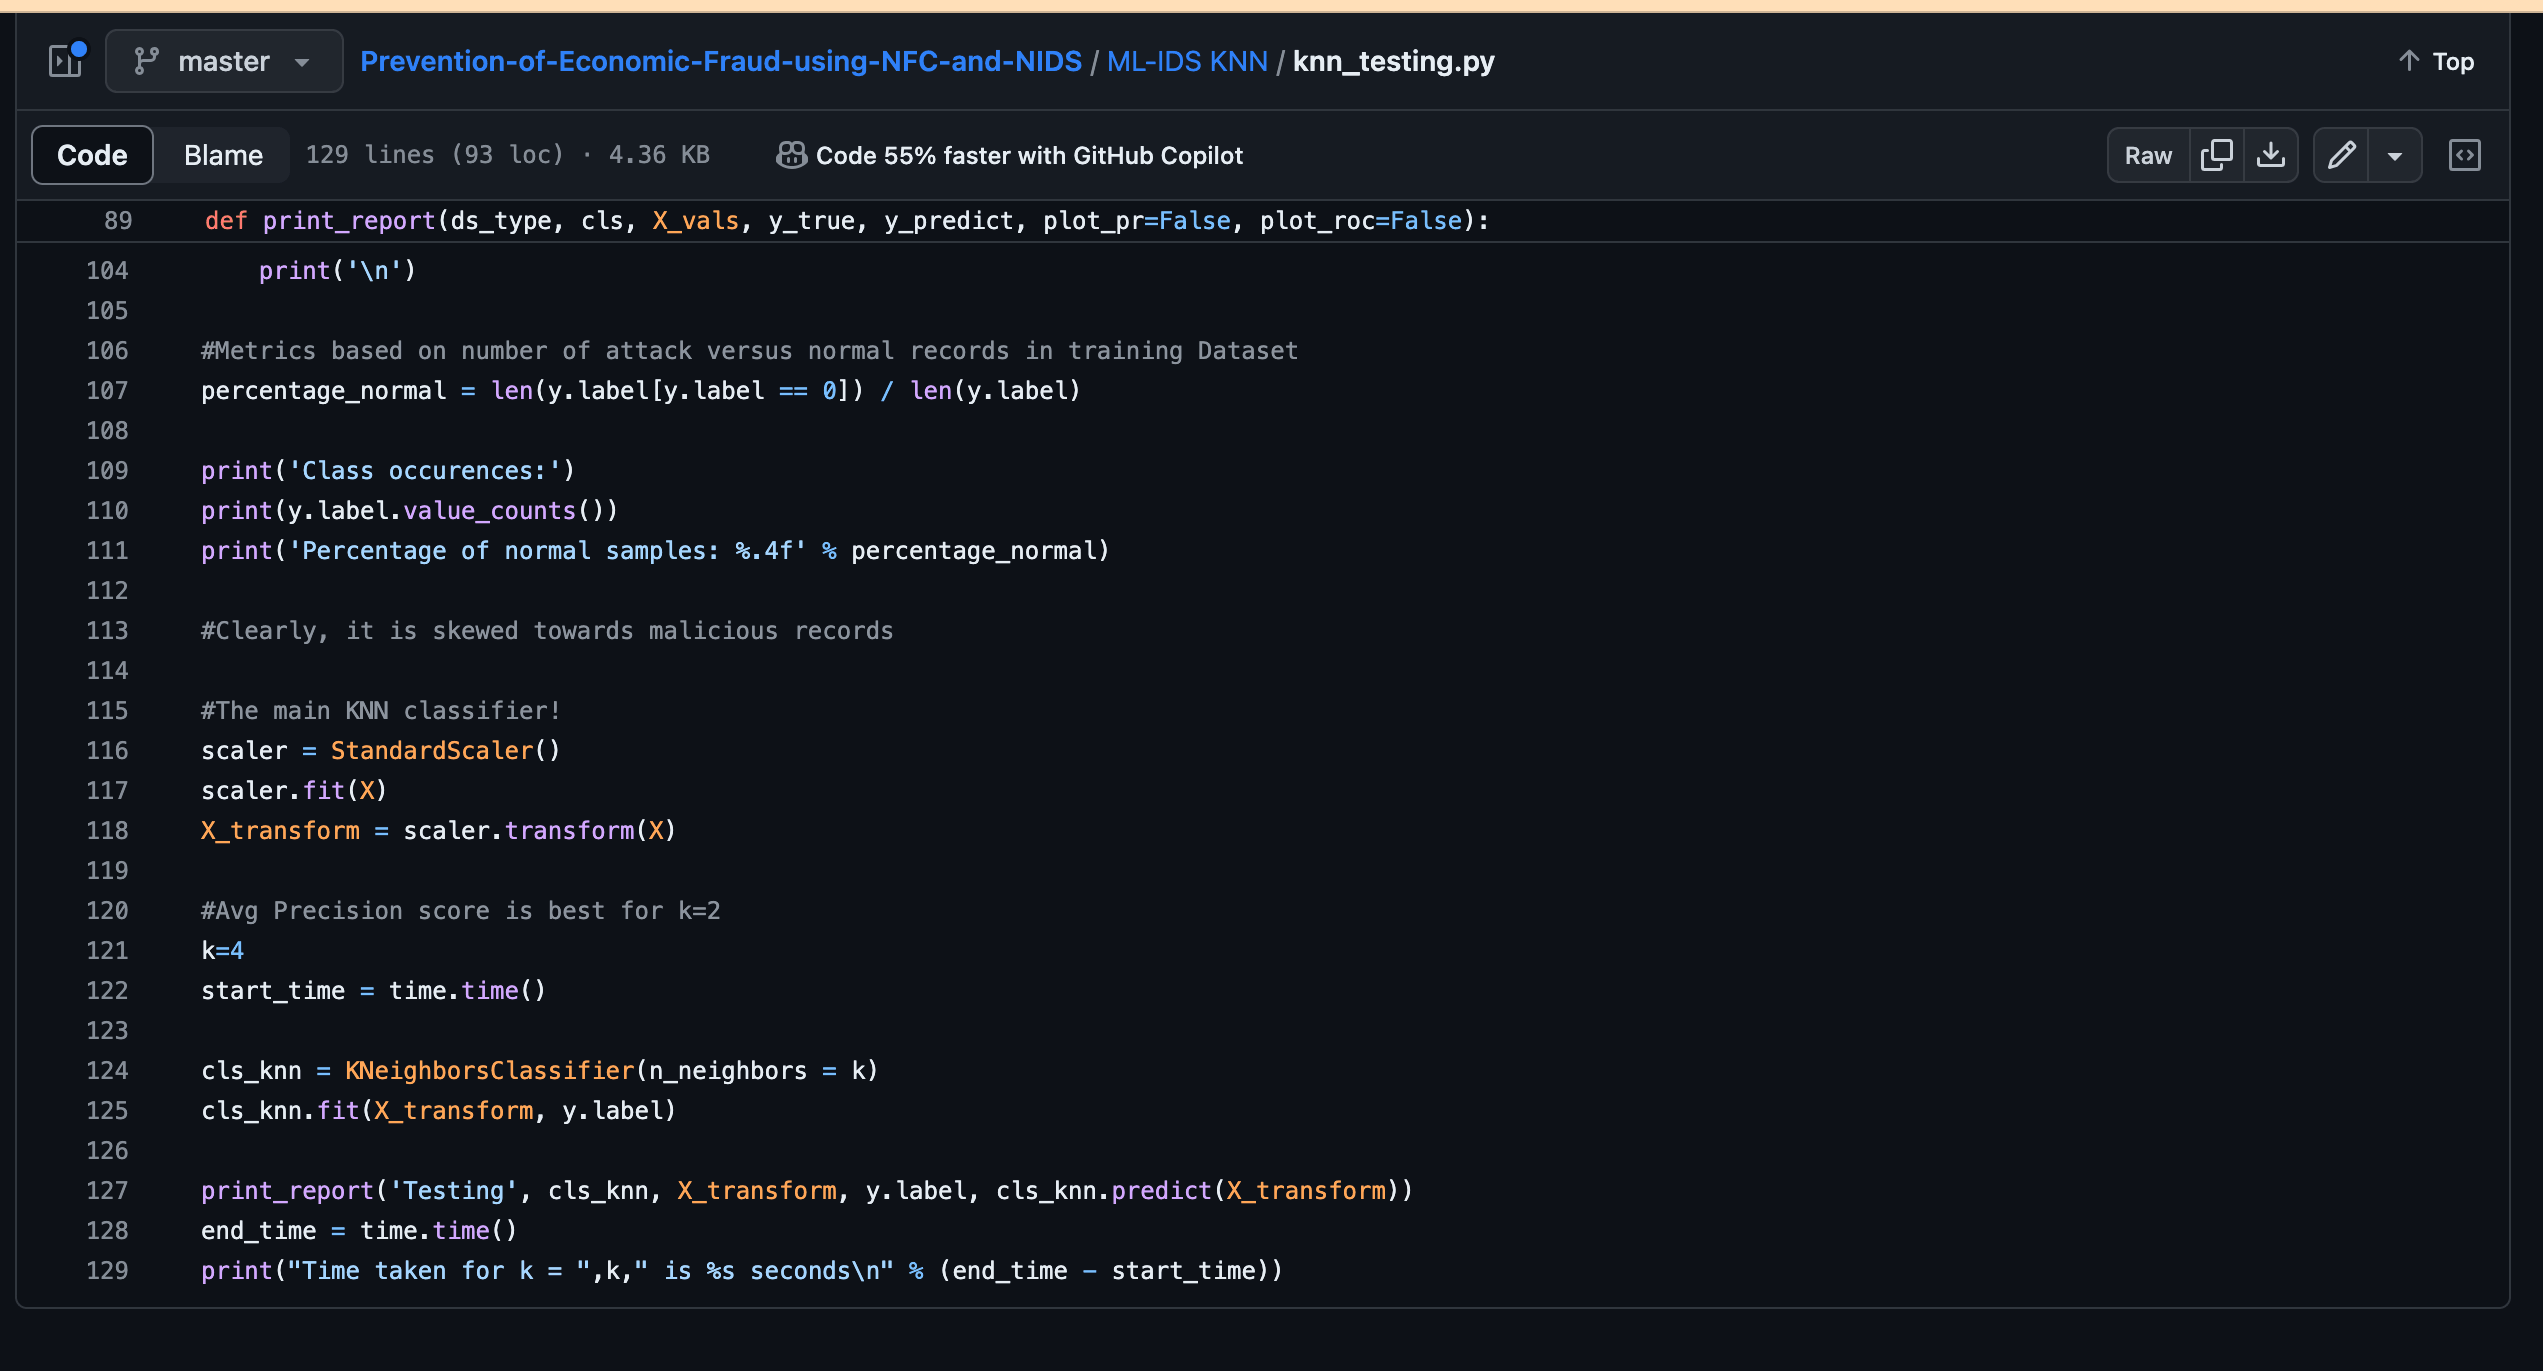Switch to the Blame view tab

point(223,155)
